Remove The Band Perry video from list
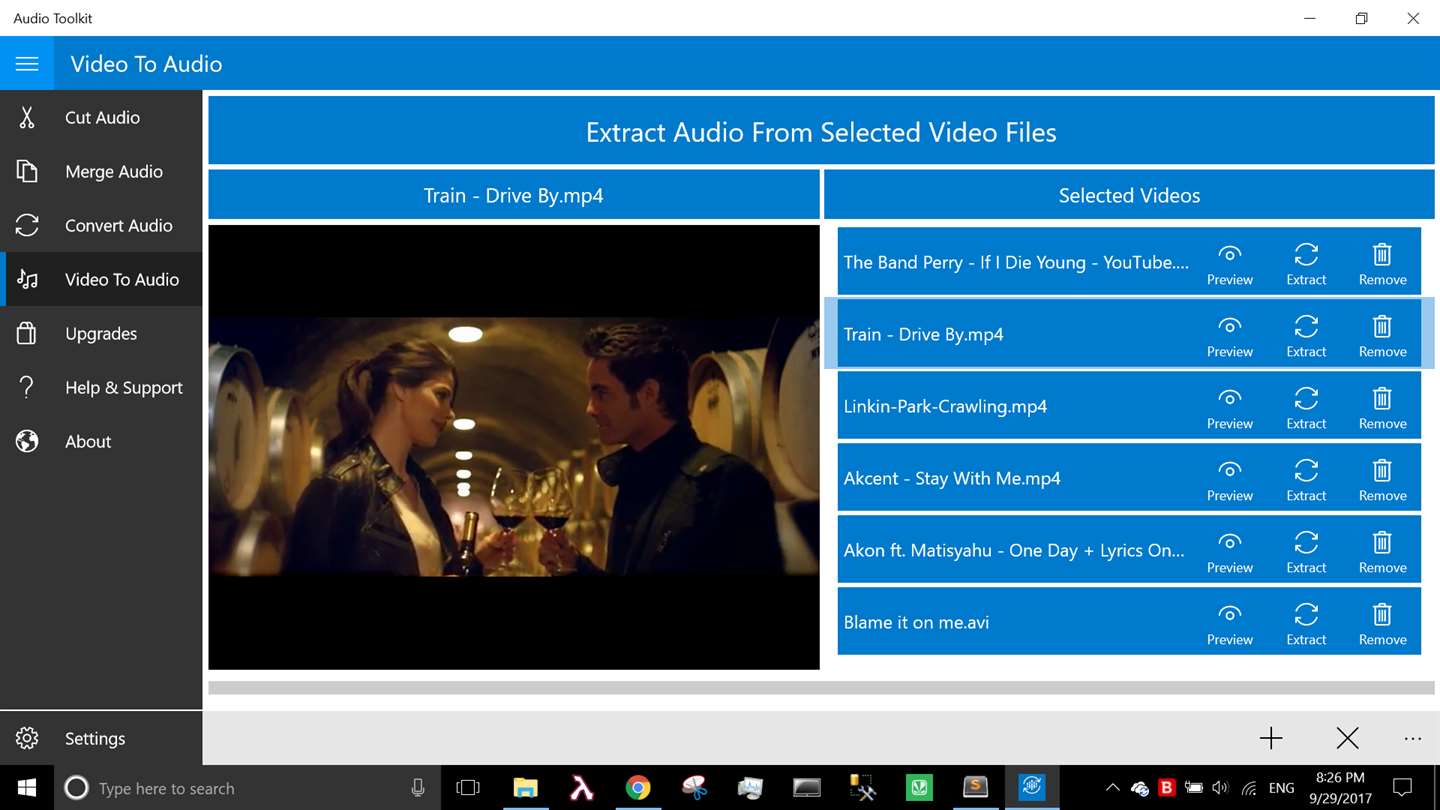This screenshot has width=1440, height=810. coord(1382,264)
